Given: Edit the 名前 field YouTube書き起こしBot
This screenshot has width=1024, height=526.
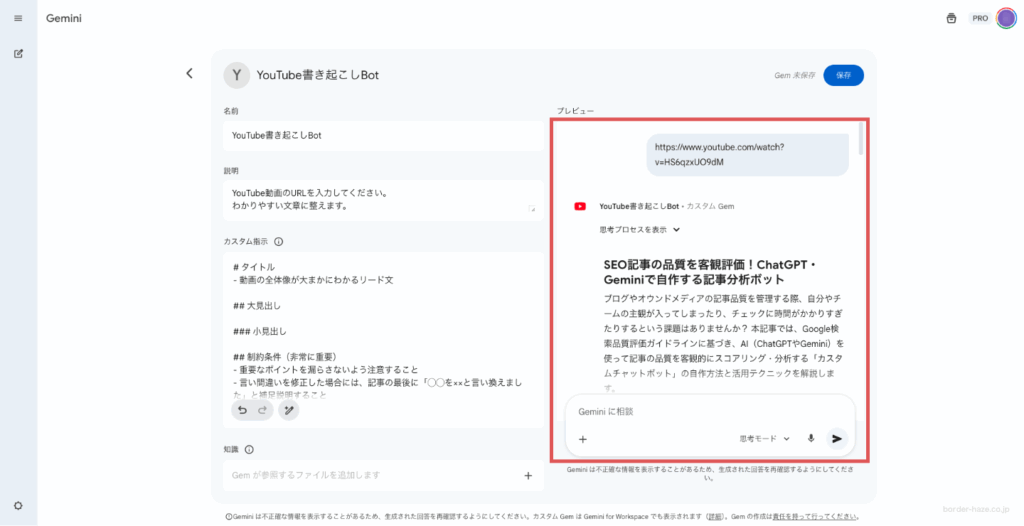Looking at the screenshot, I should [x=383, y=136].
